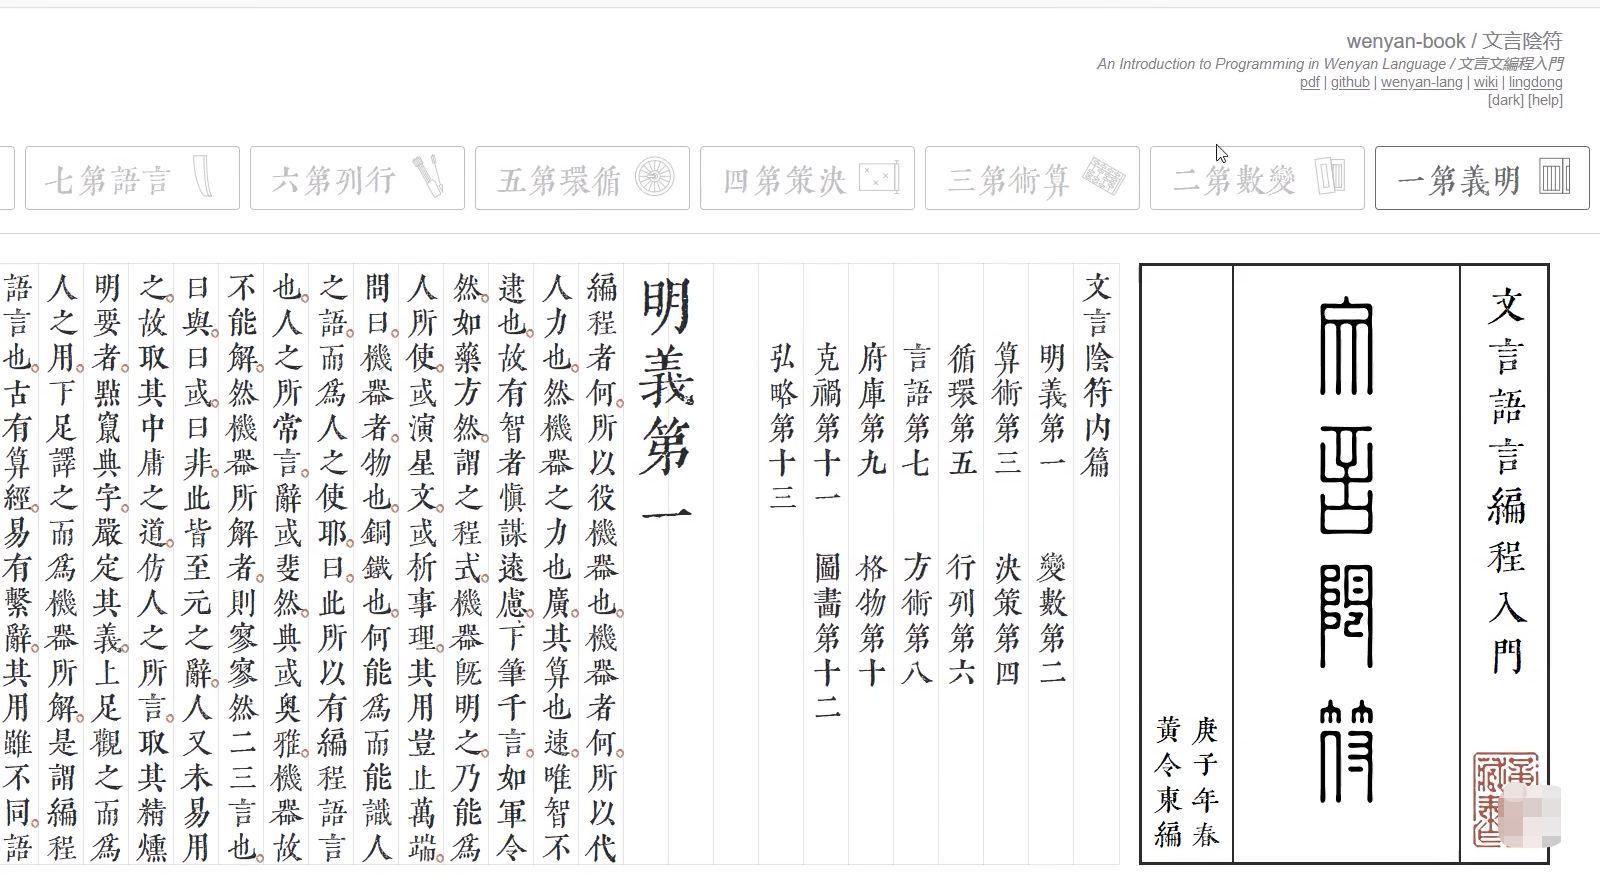Open the pdf link in header

(x=1309, y=82)
